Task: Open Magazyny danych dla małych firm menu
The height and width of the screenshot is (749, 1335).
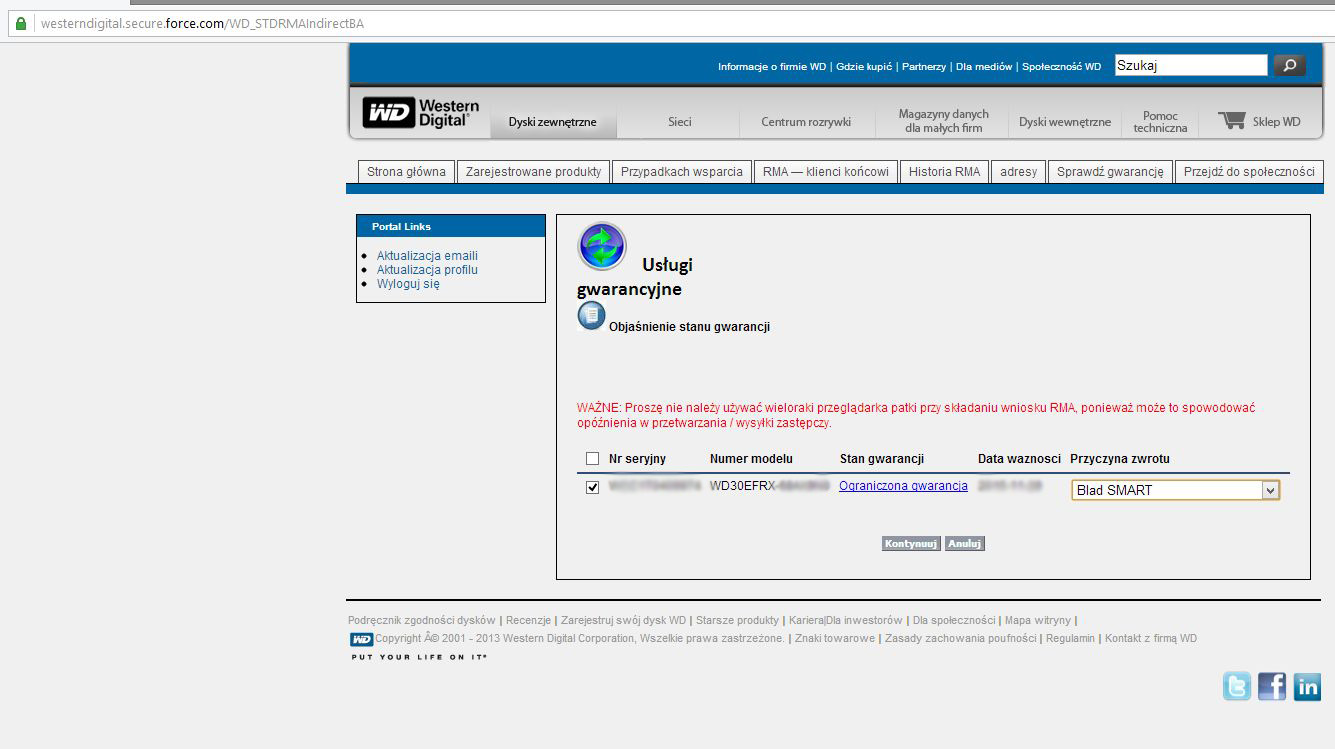Action: 943,121
